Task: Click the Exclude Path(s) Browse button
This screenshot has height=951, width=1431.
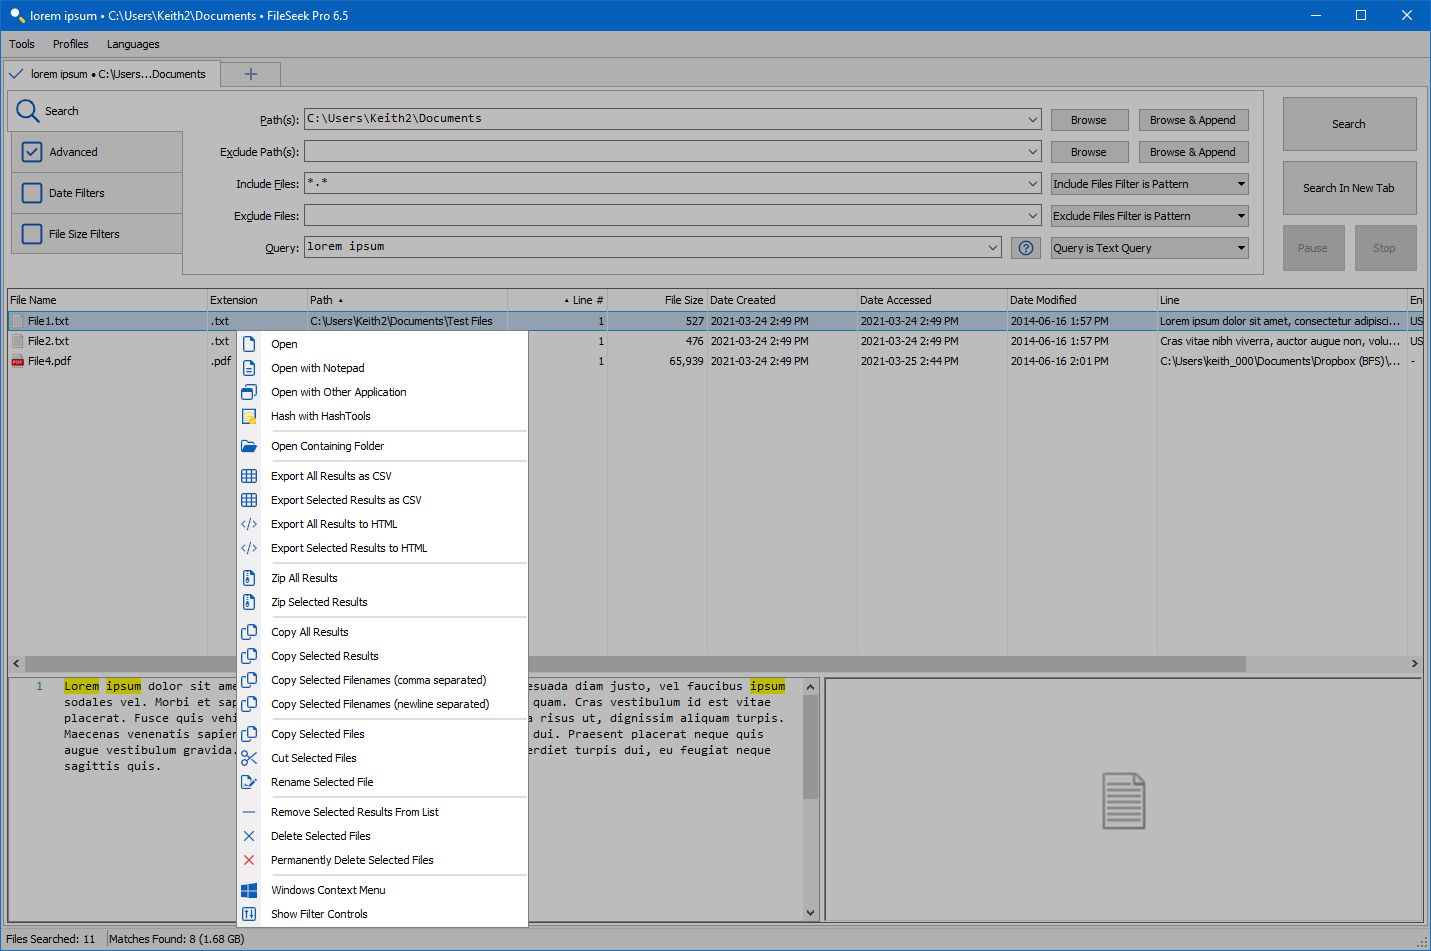Action: pos(1089,152)
